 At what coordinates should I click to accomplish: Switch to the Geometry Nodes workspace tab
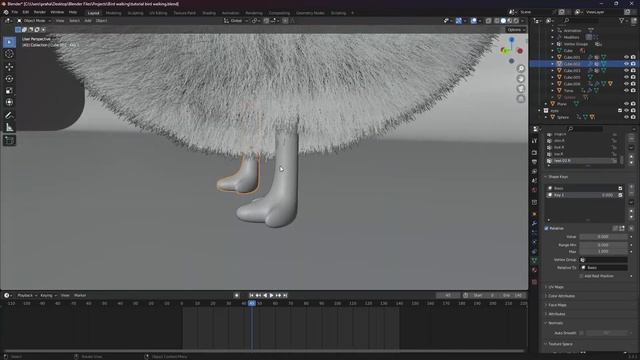click(310, 13)
